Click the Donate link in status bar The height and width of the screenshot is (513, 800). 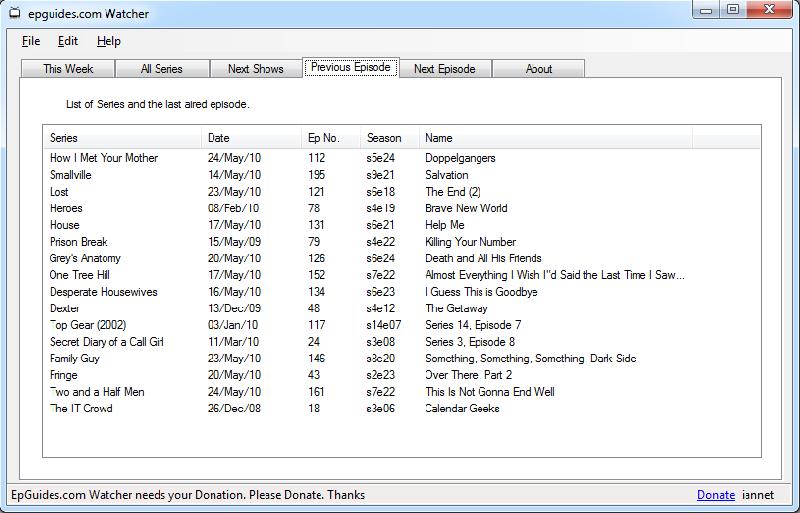(x=716, y=495)
